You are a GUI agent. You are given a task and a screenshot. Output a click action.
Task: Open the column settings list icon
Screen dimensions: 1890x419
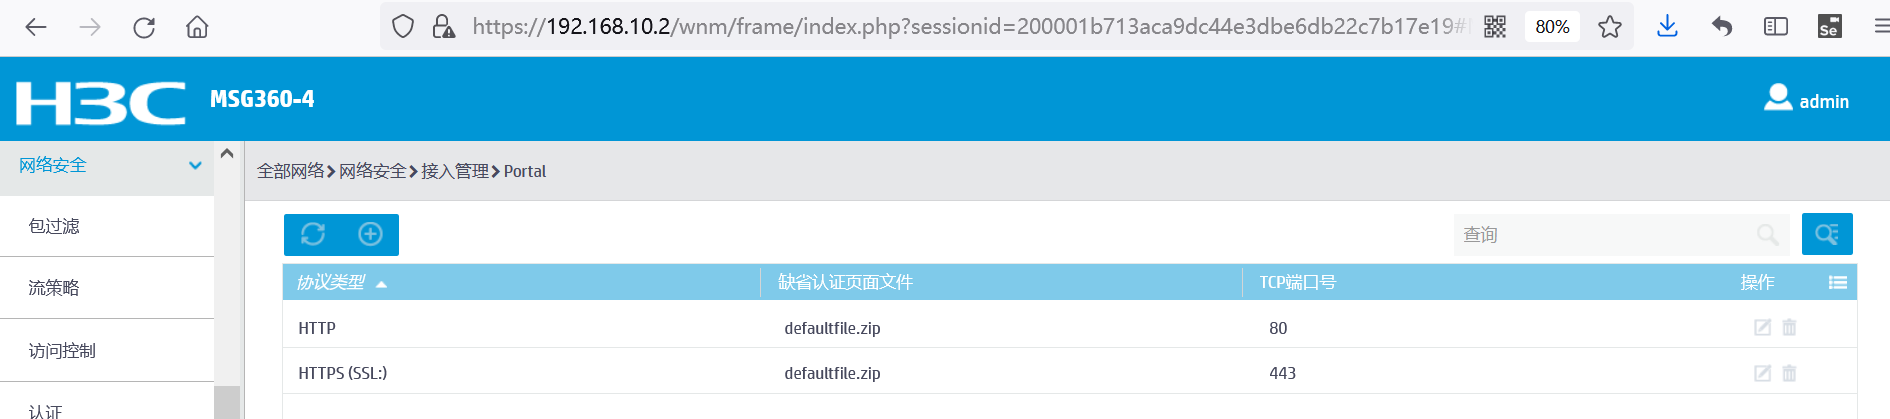pyautogui.click(x=1837, y=283)
